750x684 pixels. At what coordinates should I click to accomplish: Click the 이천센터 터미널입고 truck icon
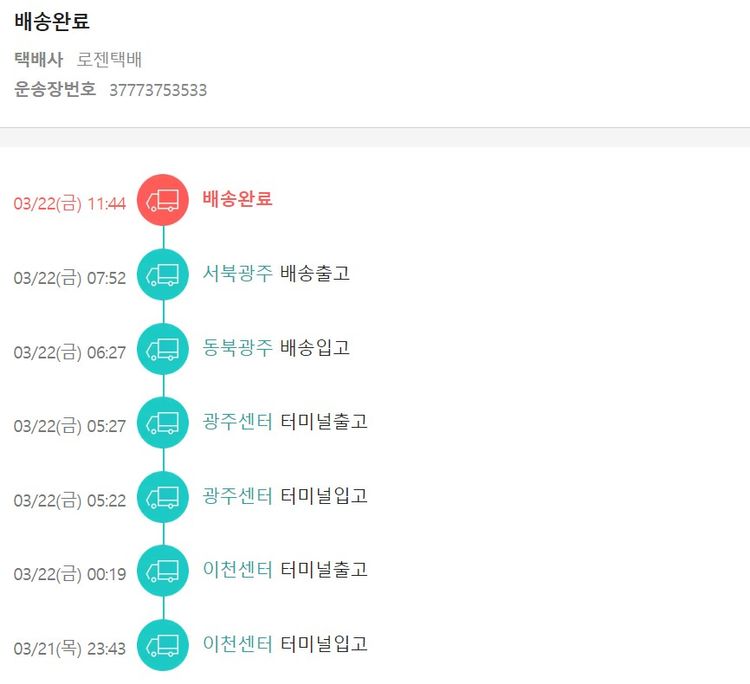click(163, 645)
